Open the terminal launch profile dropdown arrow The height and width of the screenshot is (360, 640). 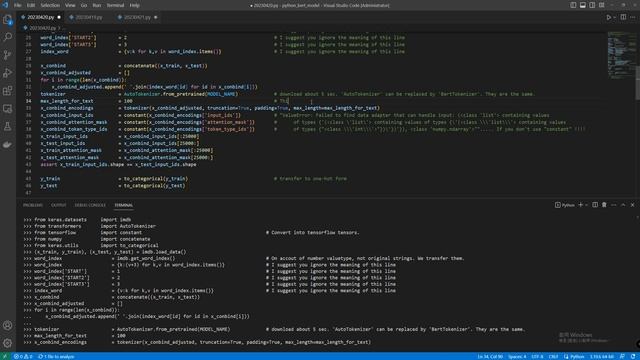coord(587,205)
